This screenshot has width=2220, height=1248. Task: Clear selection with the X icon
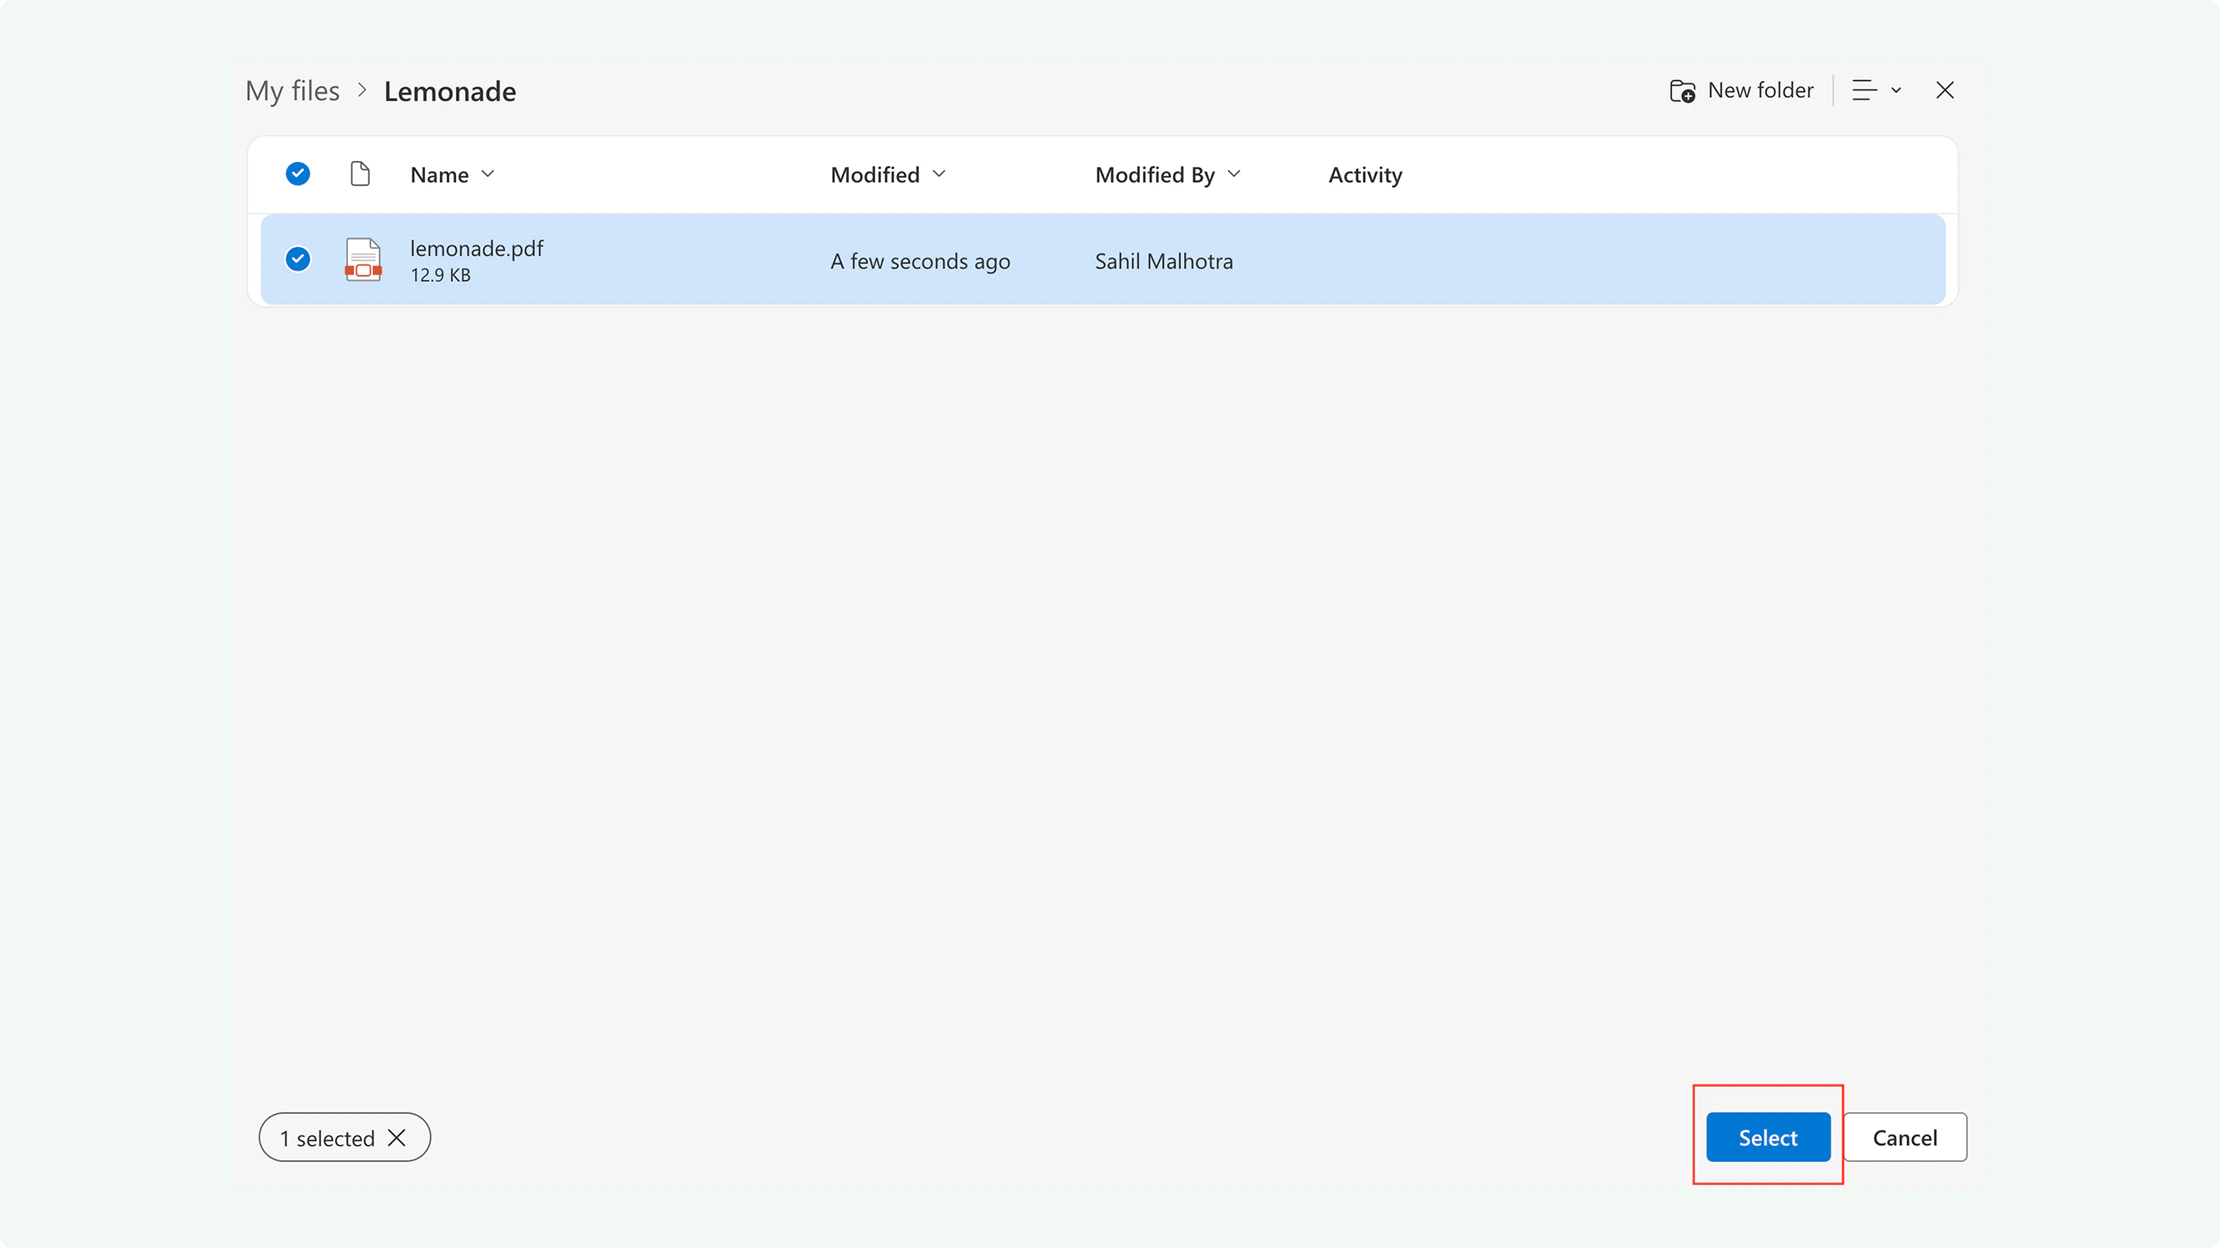(x=397, y=1138)
